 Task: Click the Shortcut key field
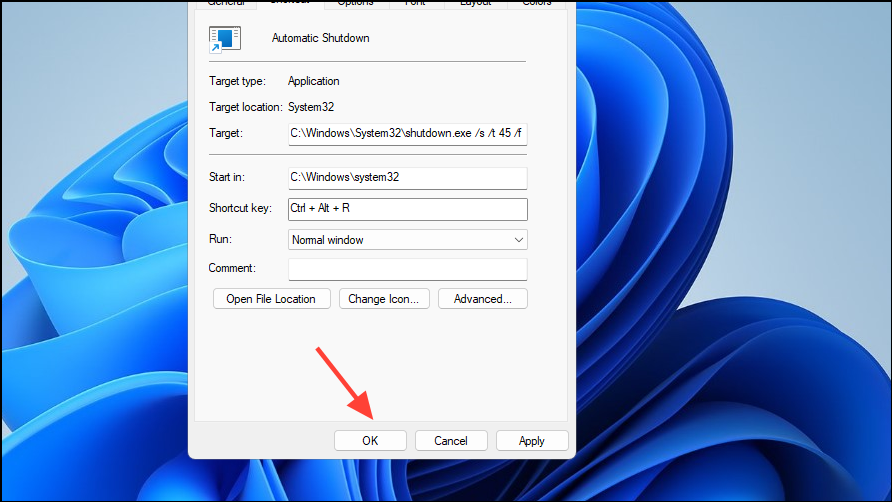coord(407,209)
